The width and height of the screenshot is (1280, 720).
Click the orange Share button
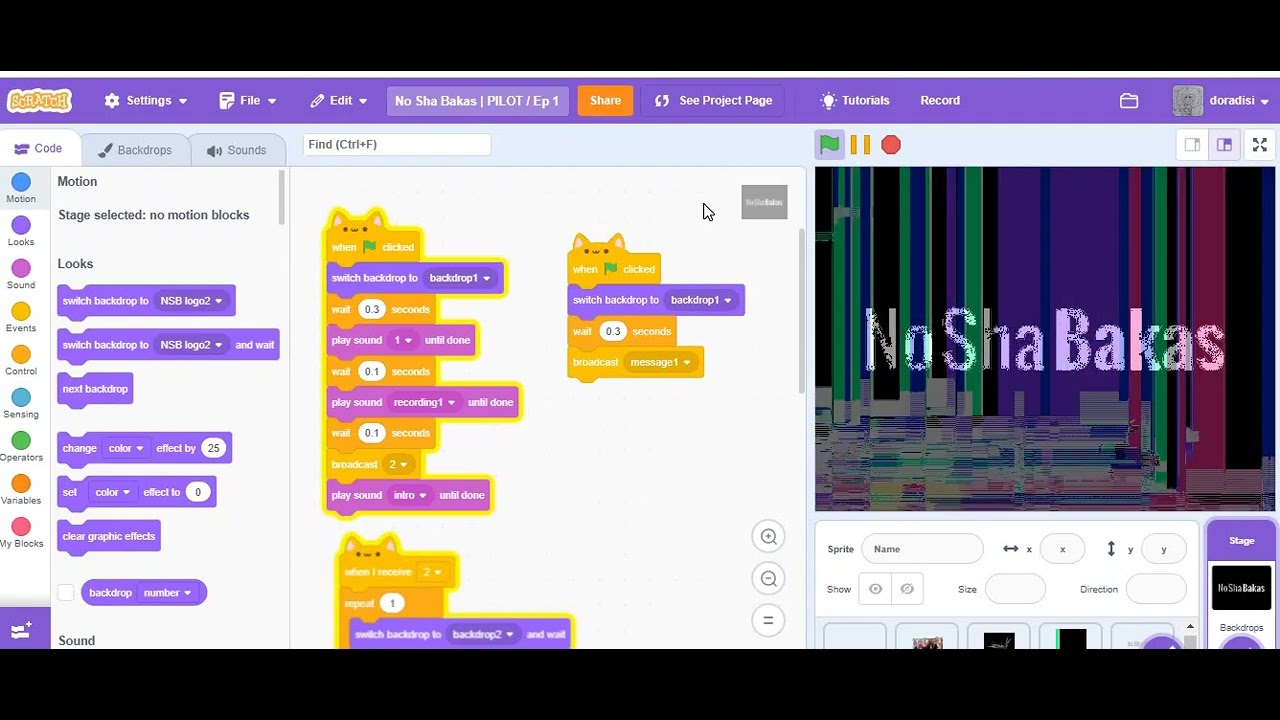[x=605, y=101]
